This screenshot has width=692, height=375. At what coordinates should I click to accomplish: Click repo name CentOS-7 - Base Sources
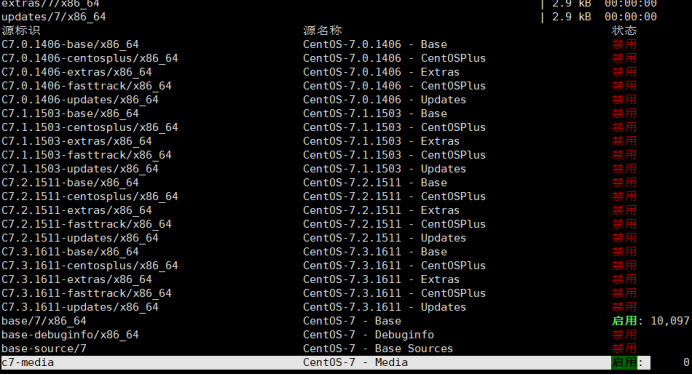378,349
